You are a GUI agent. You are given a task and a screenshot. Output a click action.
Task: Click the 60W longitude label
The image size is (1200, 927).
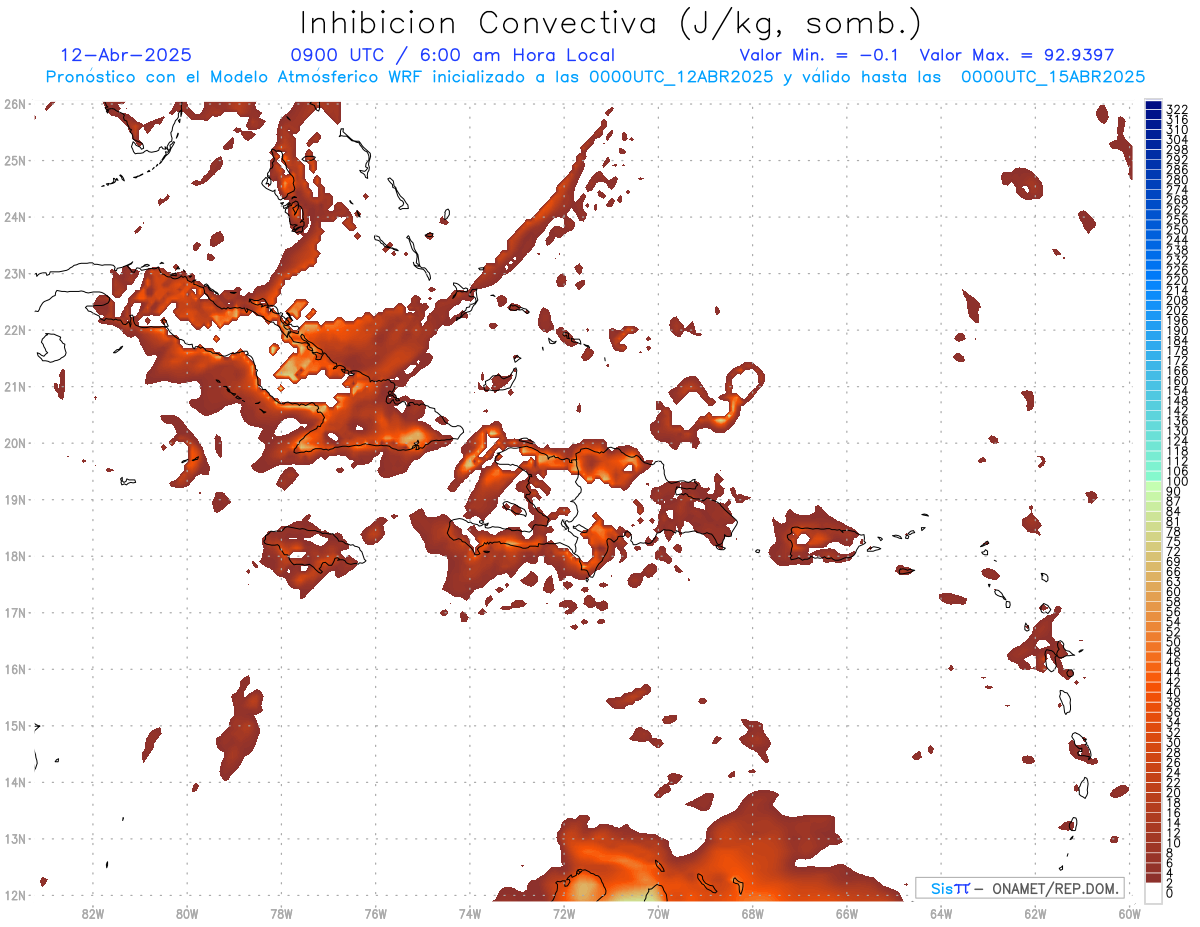(1129, 913)
